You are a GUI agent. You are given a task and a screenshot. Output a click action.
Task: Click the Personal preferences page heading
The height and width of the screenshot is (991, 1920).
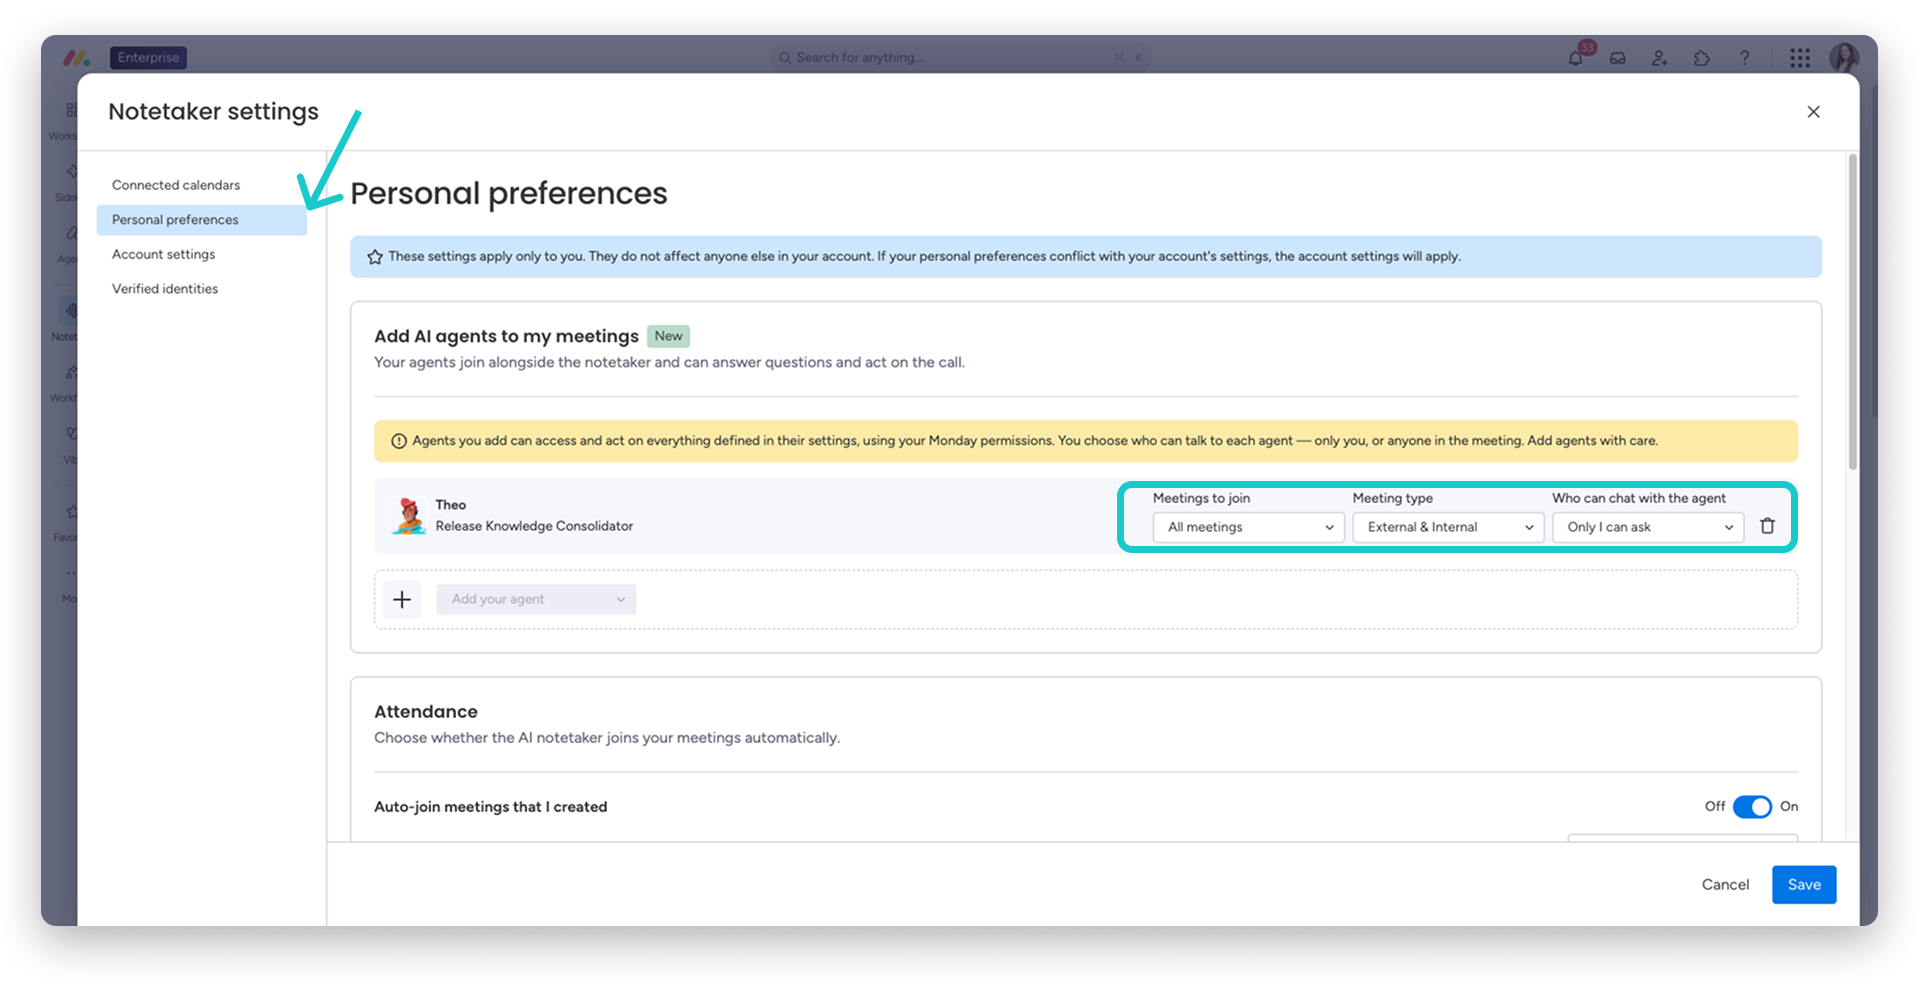pyautogui.click(x=509, y=193)
